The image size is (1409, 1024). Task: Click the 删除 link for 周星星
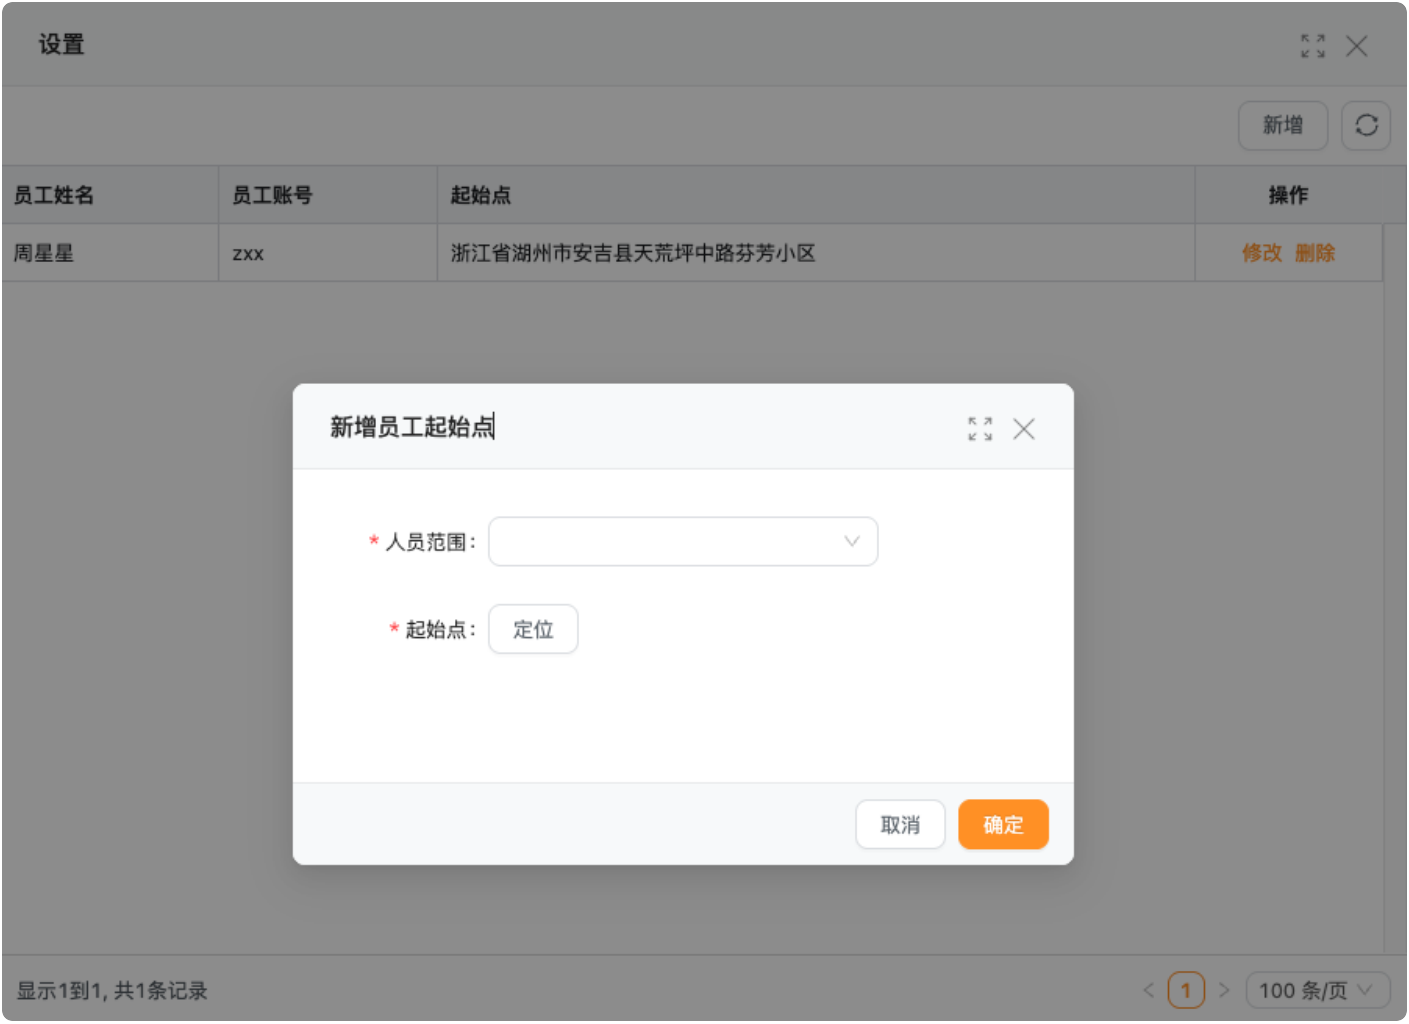click(1315, 253)
